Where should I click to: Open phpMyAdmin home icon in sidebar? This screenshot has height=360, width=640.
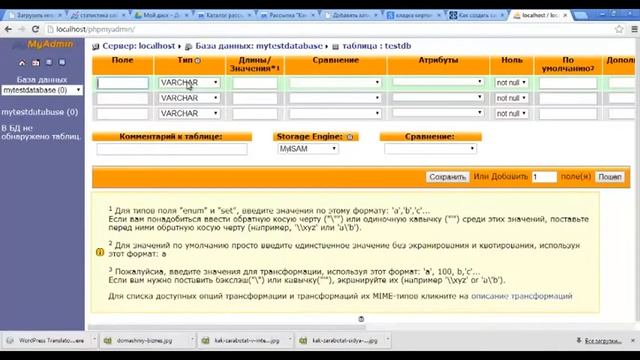pyautogui.click(x=22, y=63)
